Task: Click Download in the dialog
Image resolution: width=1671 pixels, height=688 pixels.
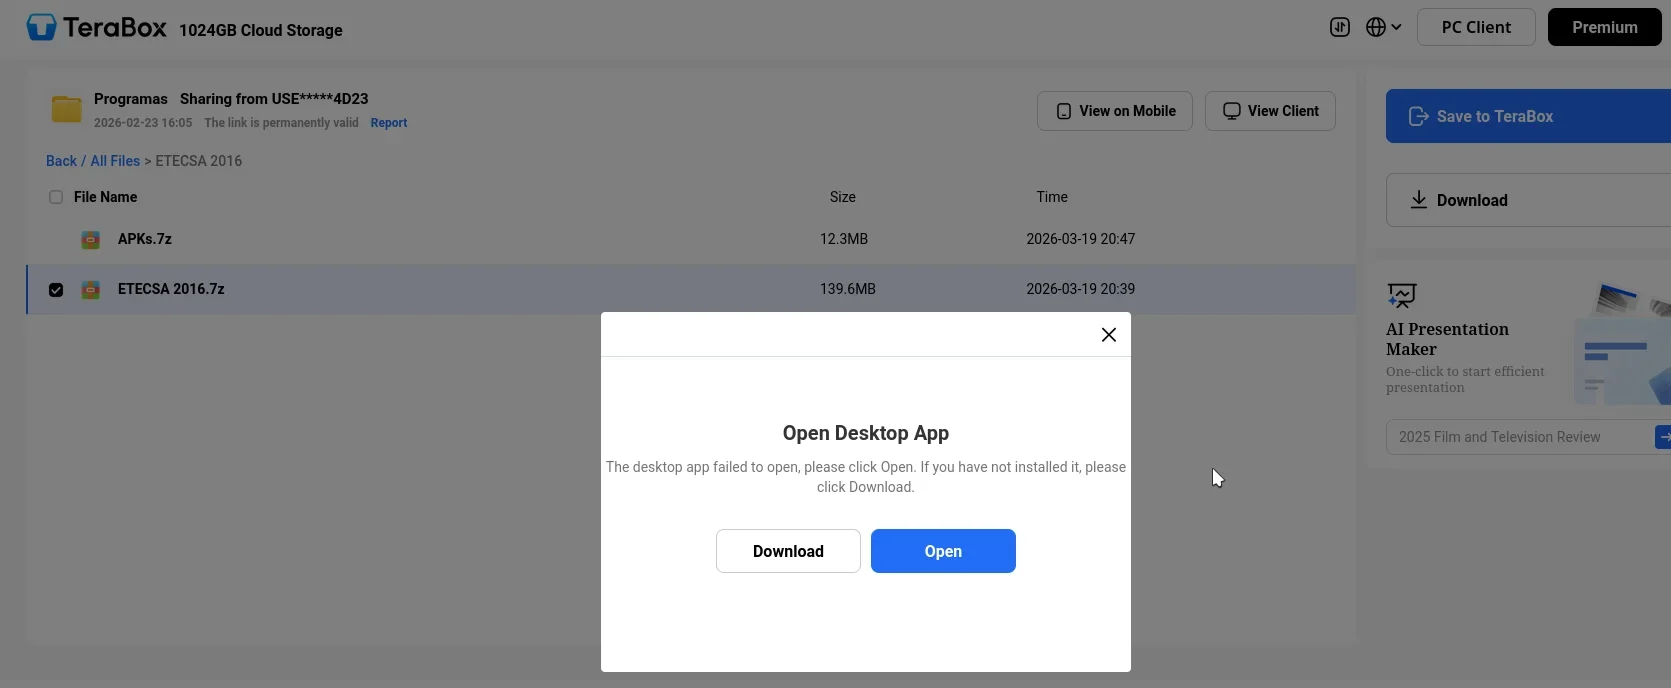Action: click(x=788, y=551)
